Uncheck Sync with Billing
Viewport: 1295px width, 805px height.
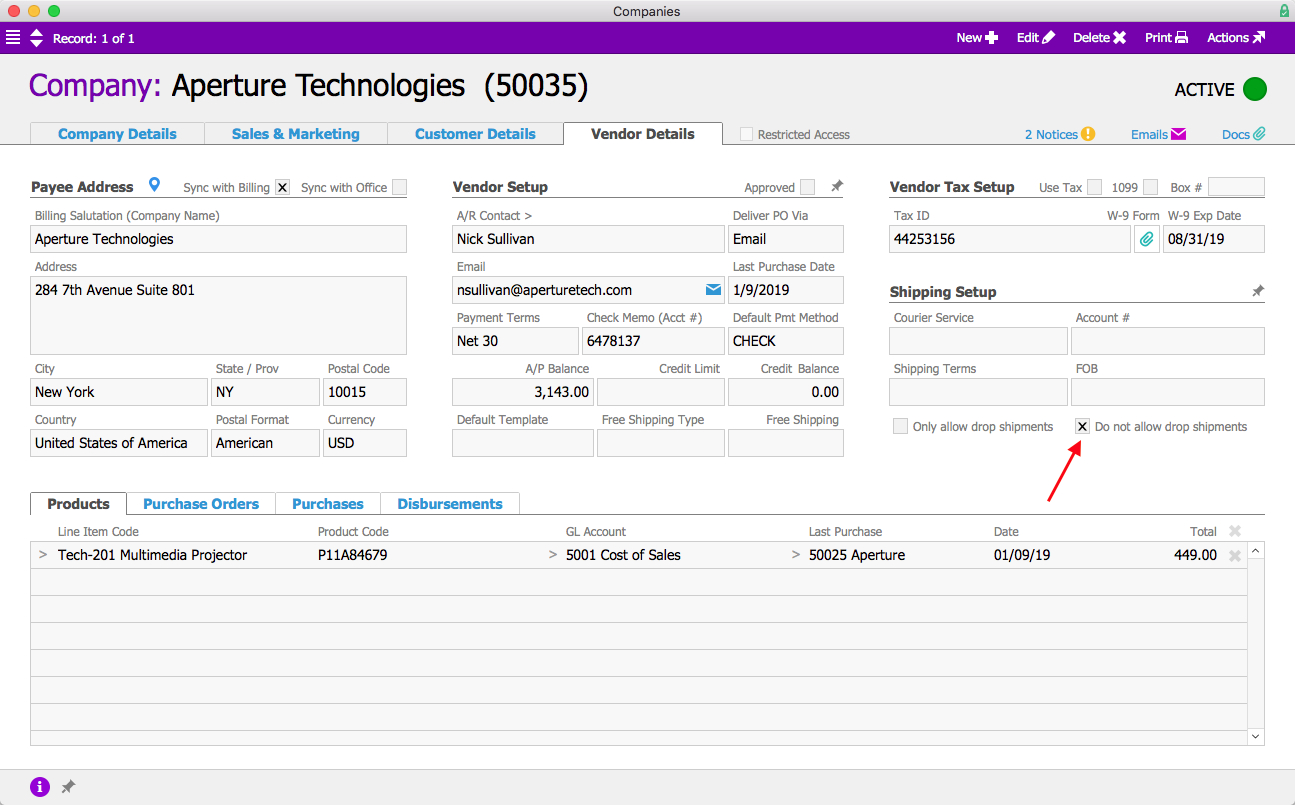[x=282, y=187]
